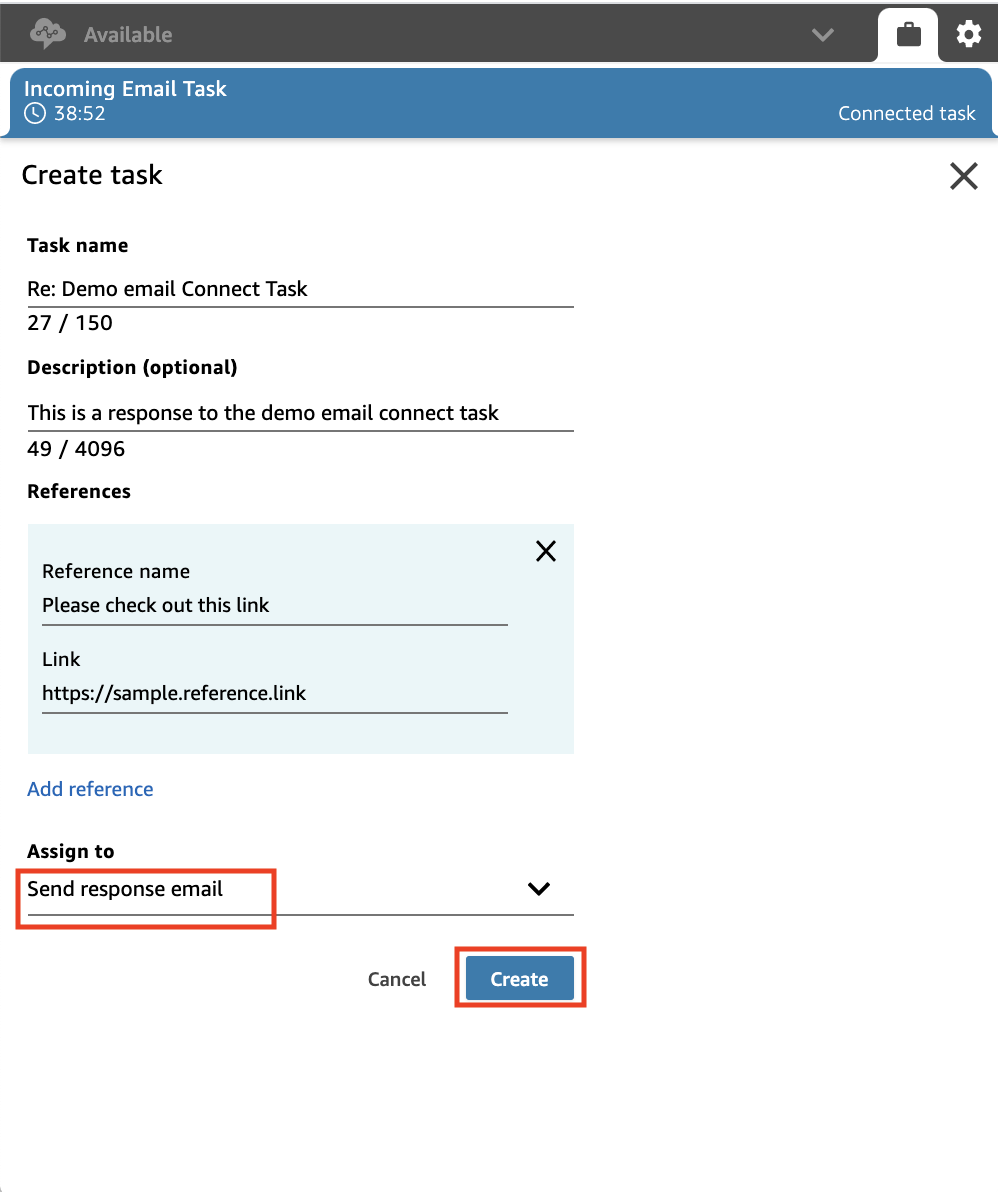Click the Cancel button
Screen dimensions: 998x1192
(x=397, y=979)
